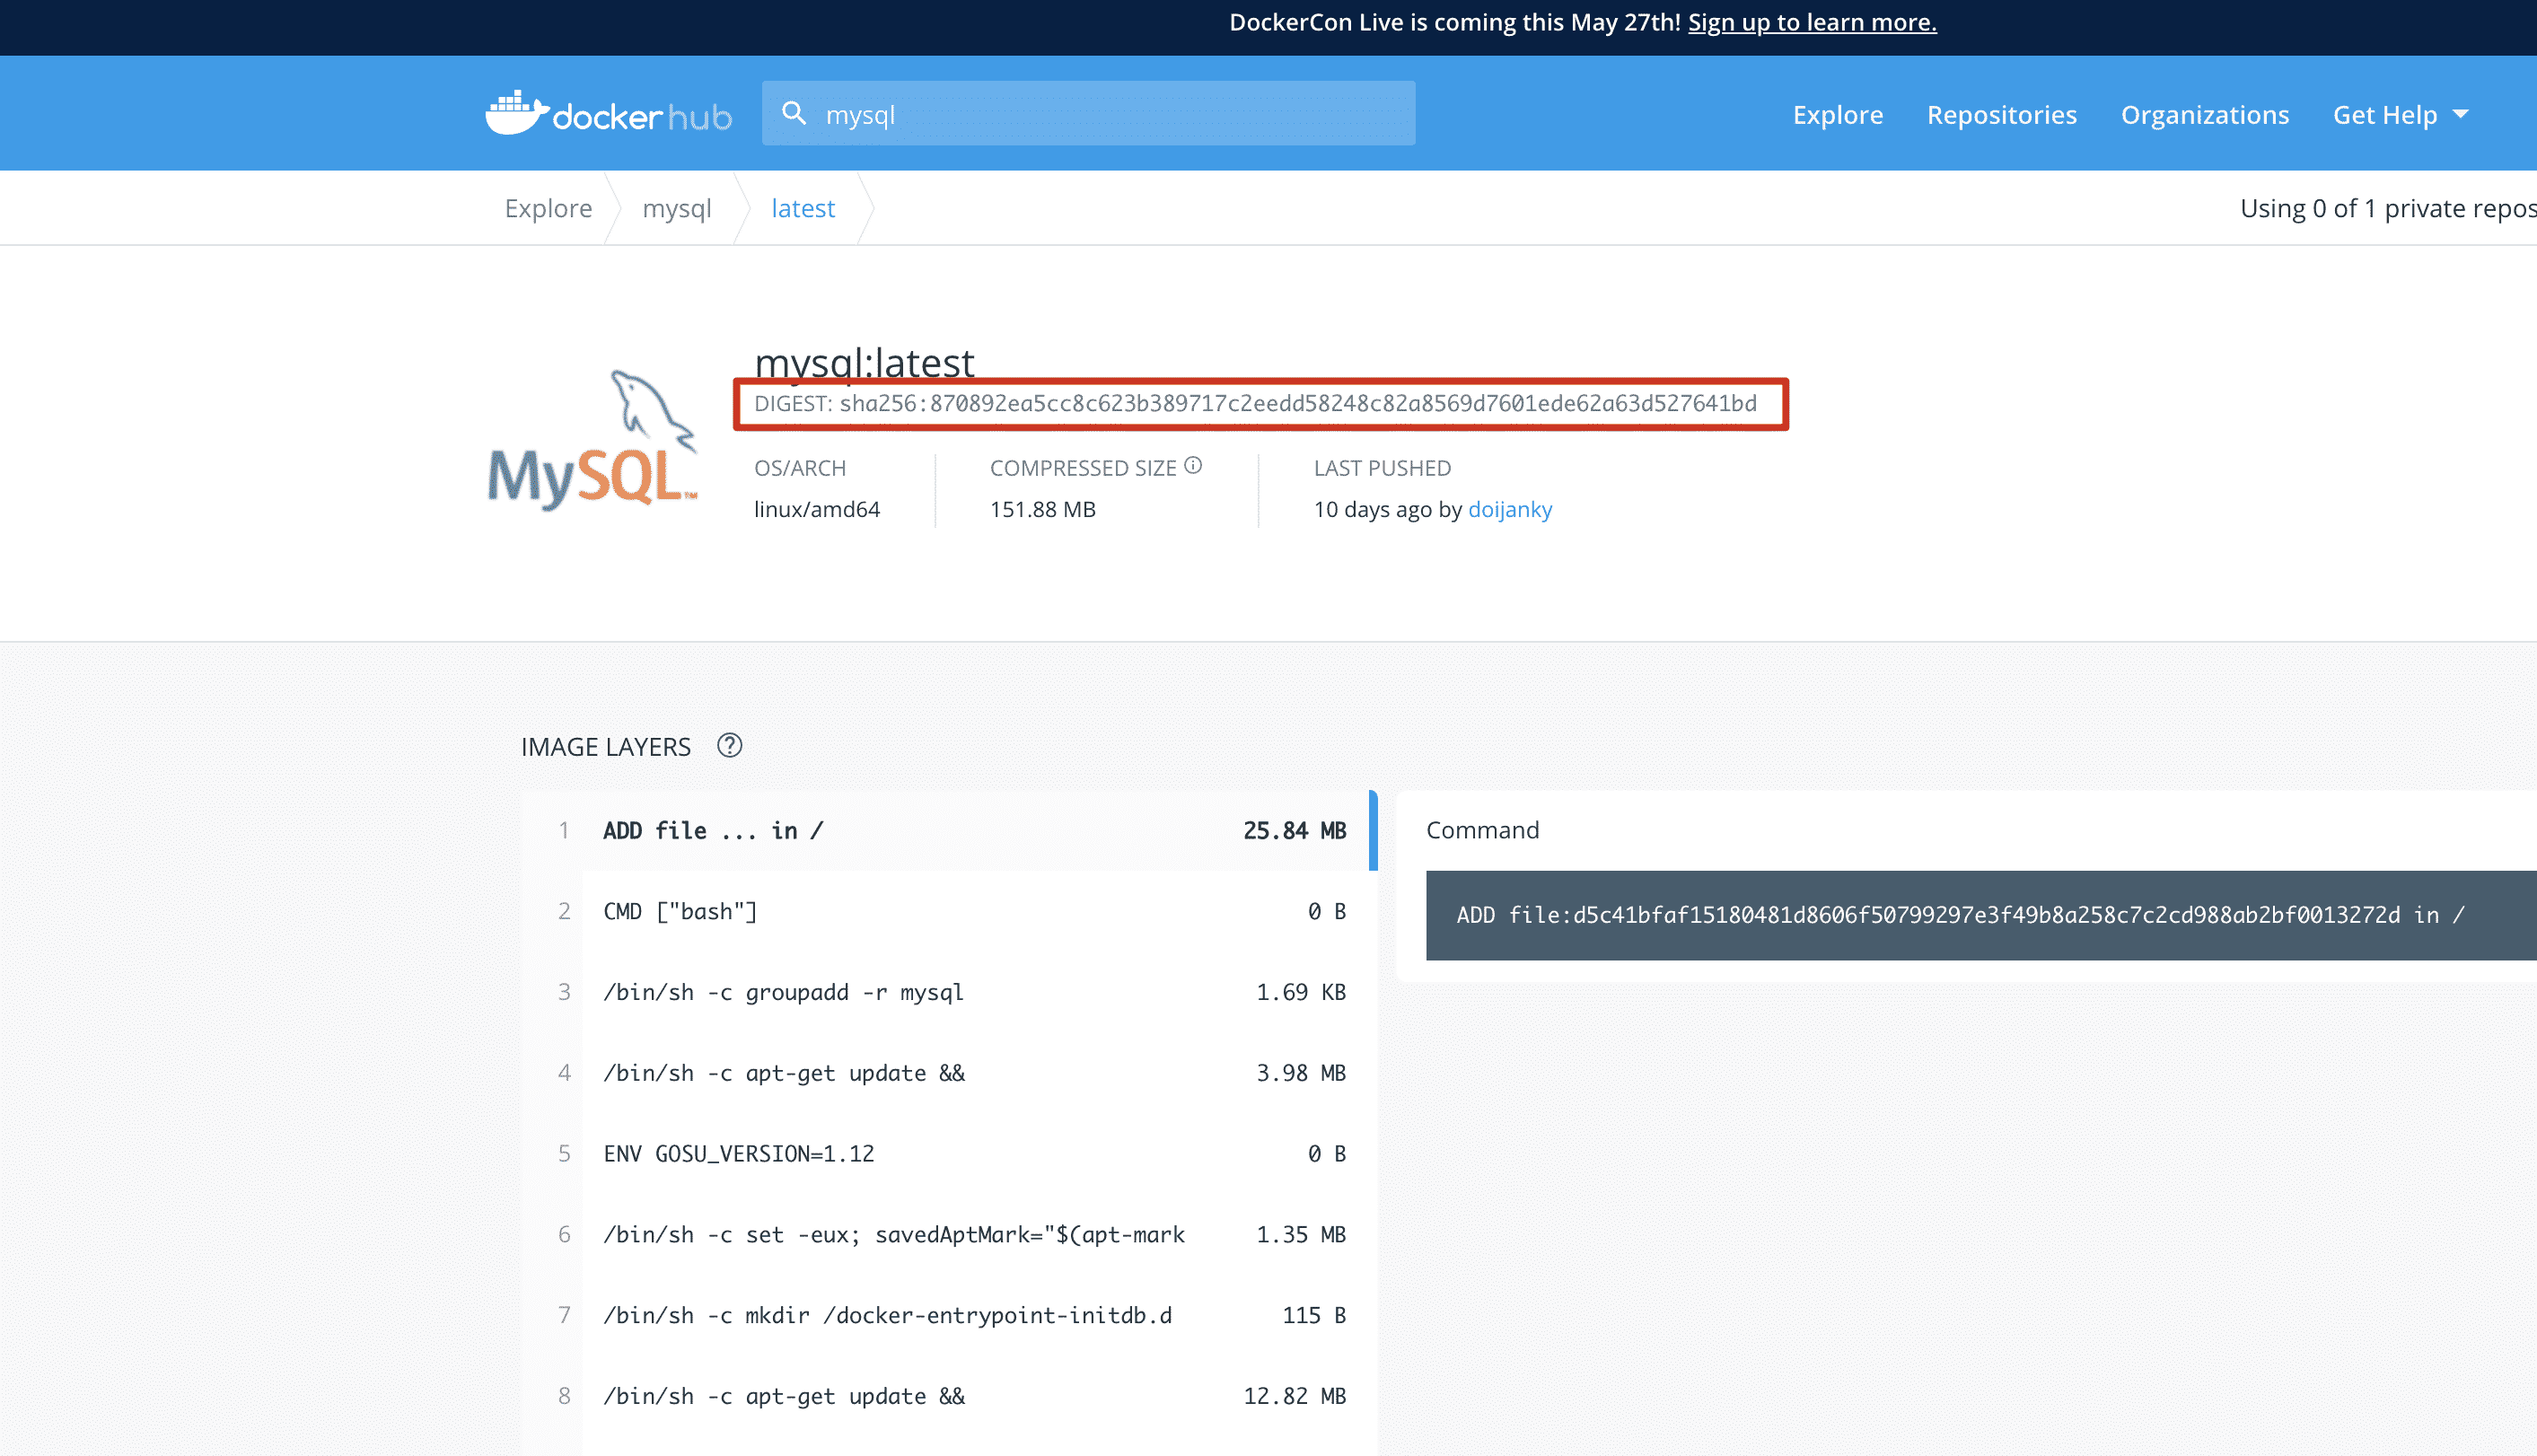Go to Repositories in top nav
2537x1456 pixels.
point(2001,115)
